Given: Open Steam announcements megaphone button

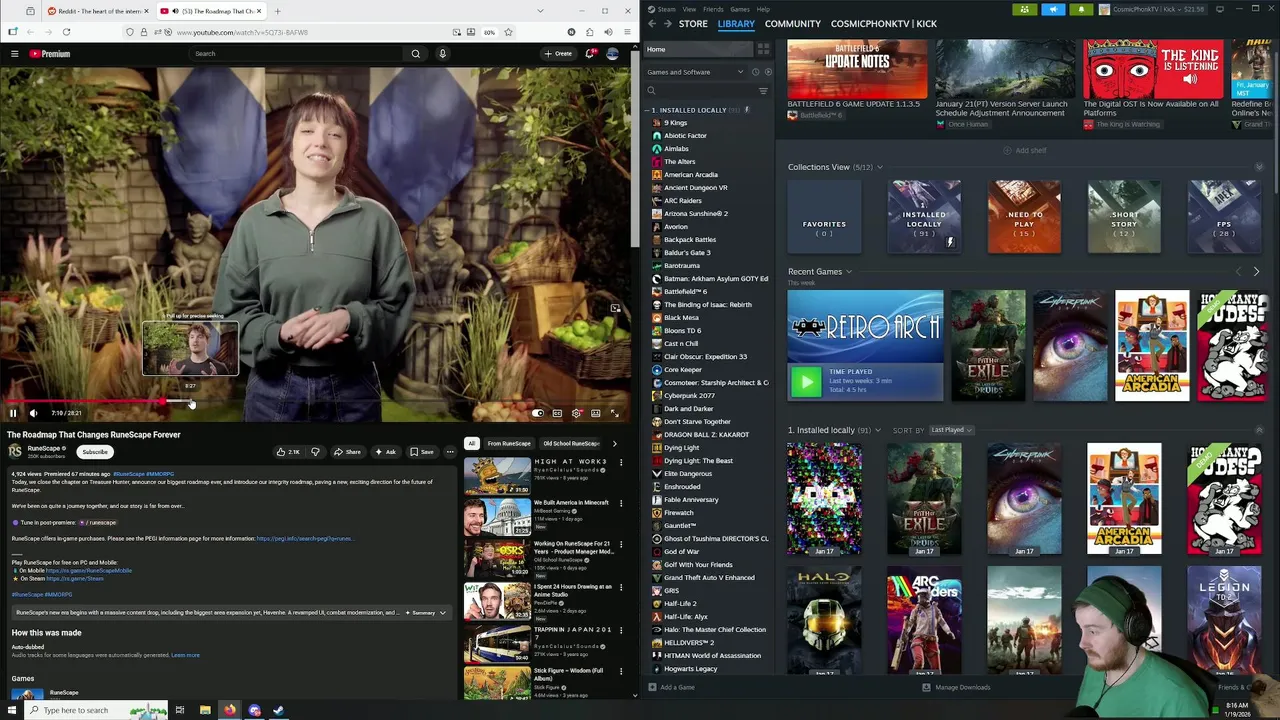Looking at the screenshot, I should [x=1053, y=9].
